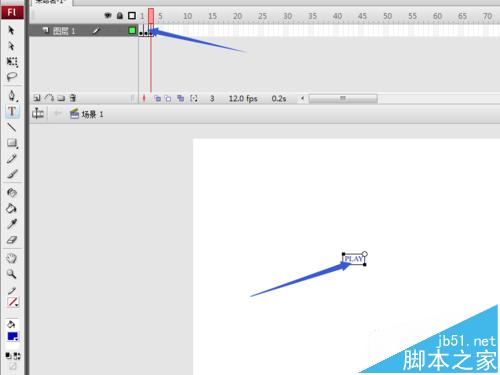Select the Eyedropper tool

12,224
